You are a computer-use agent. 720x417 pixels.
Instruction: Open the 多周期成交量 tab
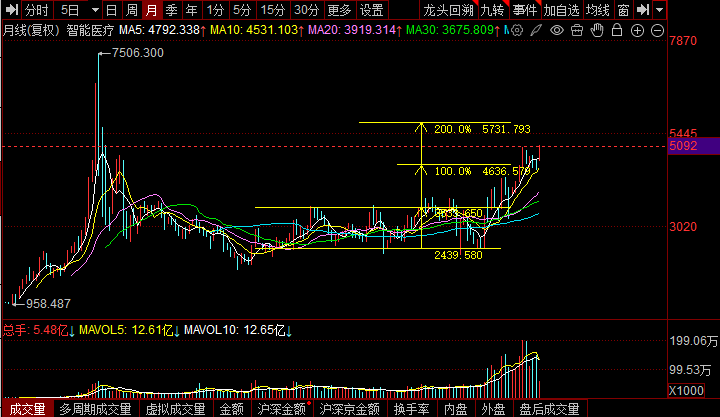(x=96, y=409)
